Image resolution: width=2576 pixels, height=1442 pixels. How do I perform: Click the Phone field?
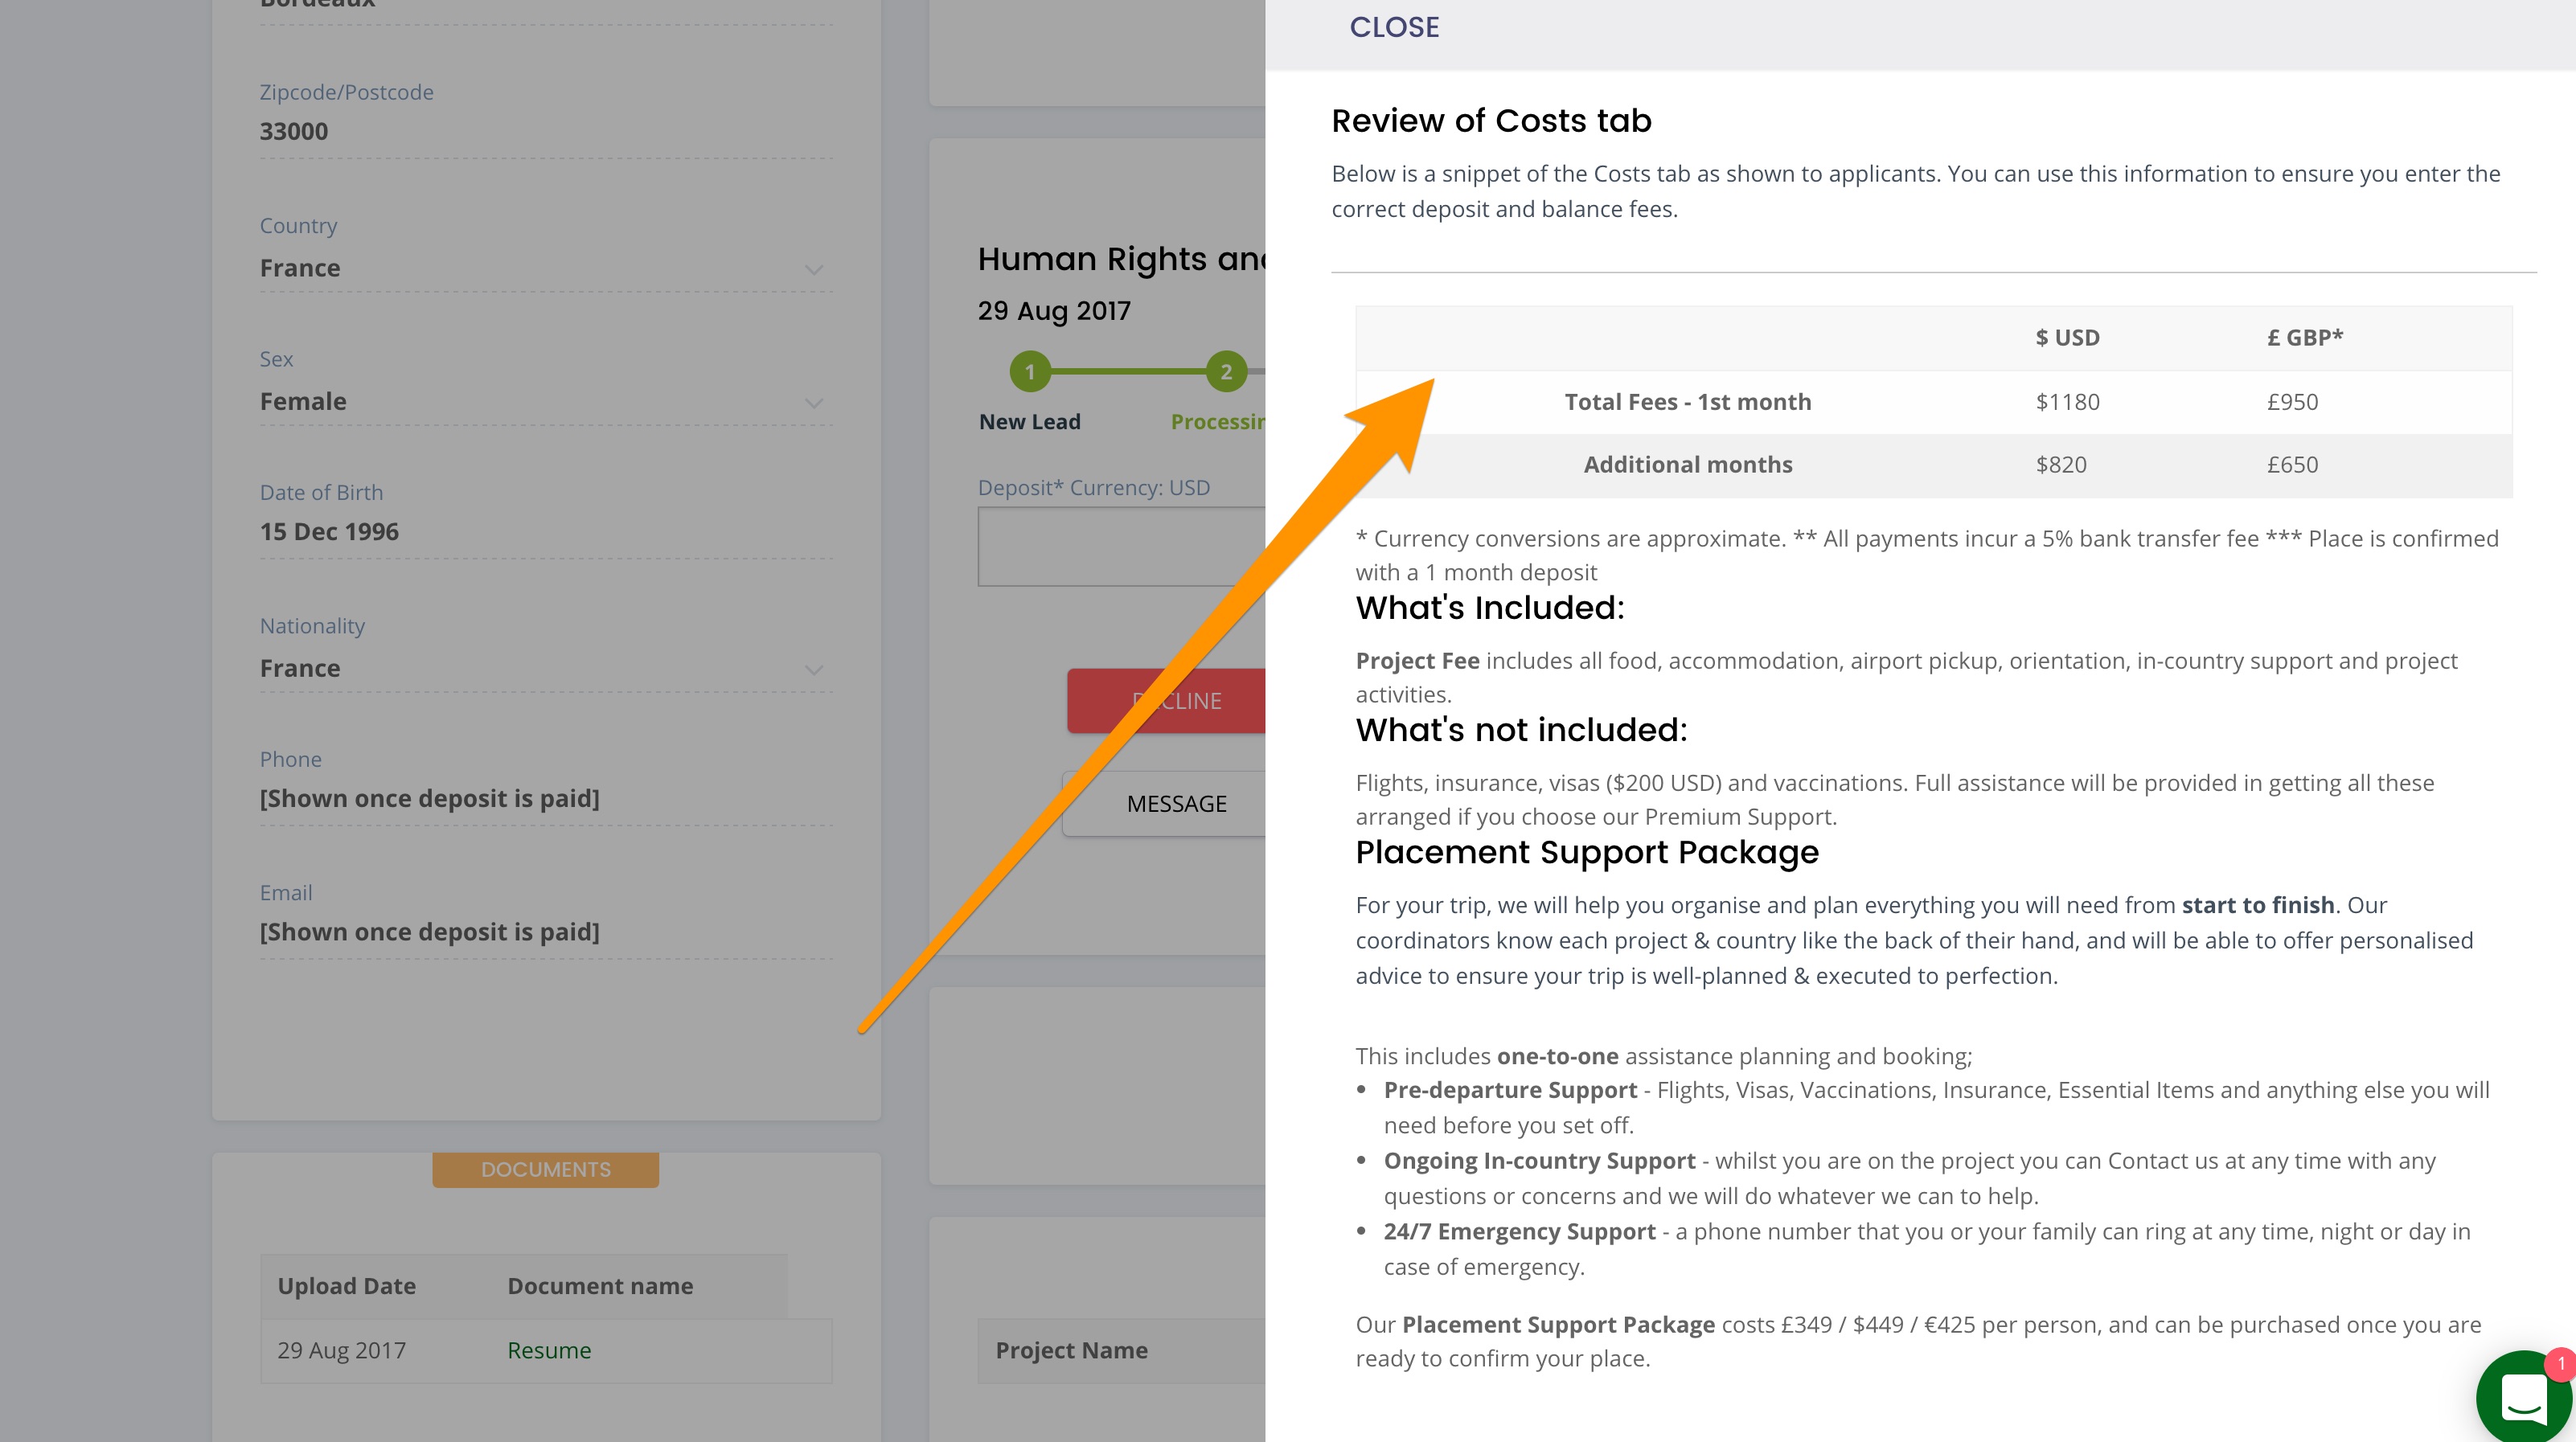click(545, 798)
